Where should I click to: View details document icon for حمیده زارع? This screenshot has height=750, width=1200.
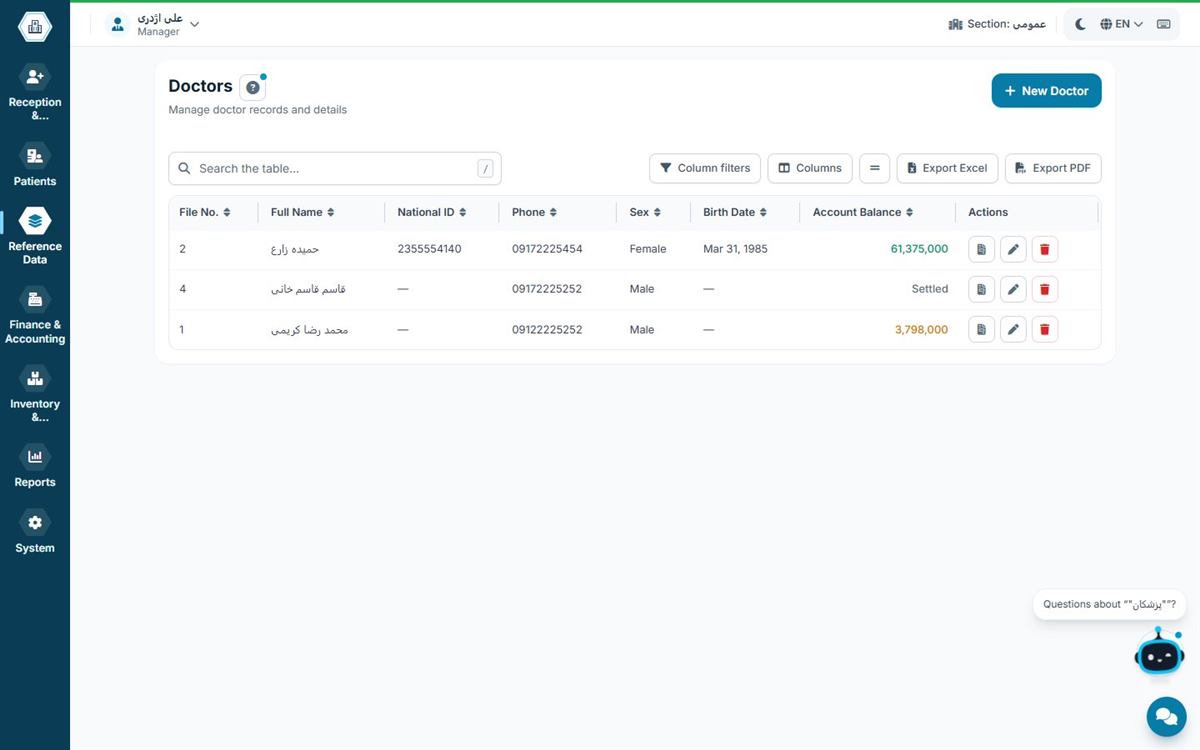pyautogui.click(x=981, y=249)
